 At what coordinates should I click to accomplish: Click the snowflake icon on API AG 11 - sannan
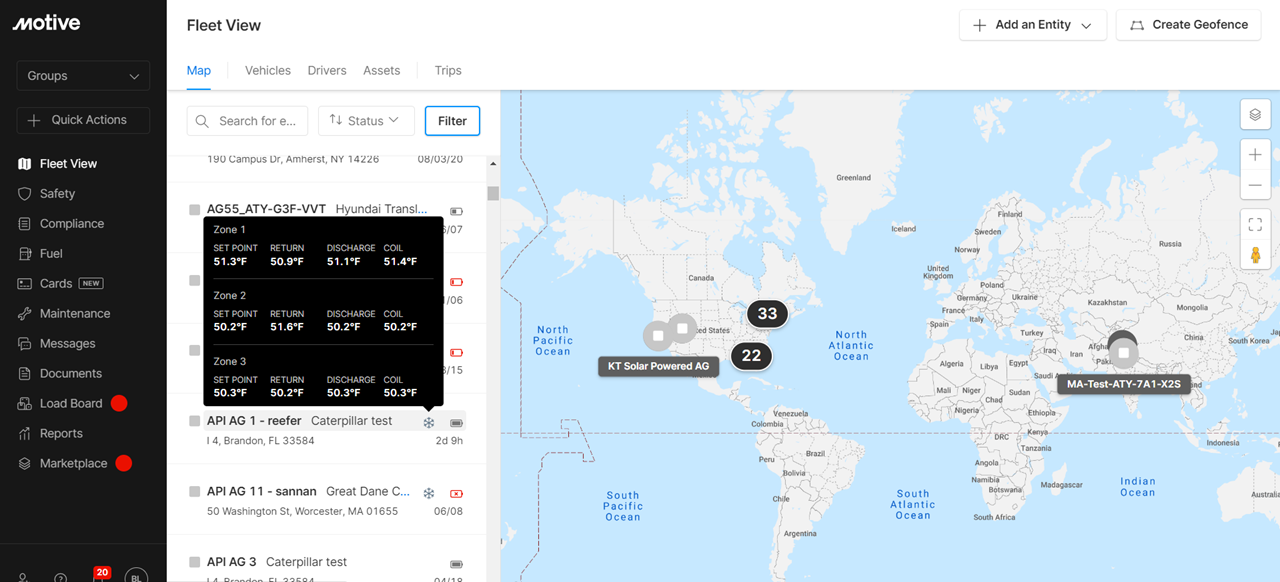(429, 493)
